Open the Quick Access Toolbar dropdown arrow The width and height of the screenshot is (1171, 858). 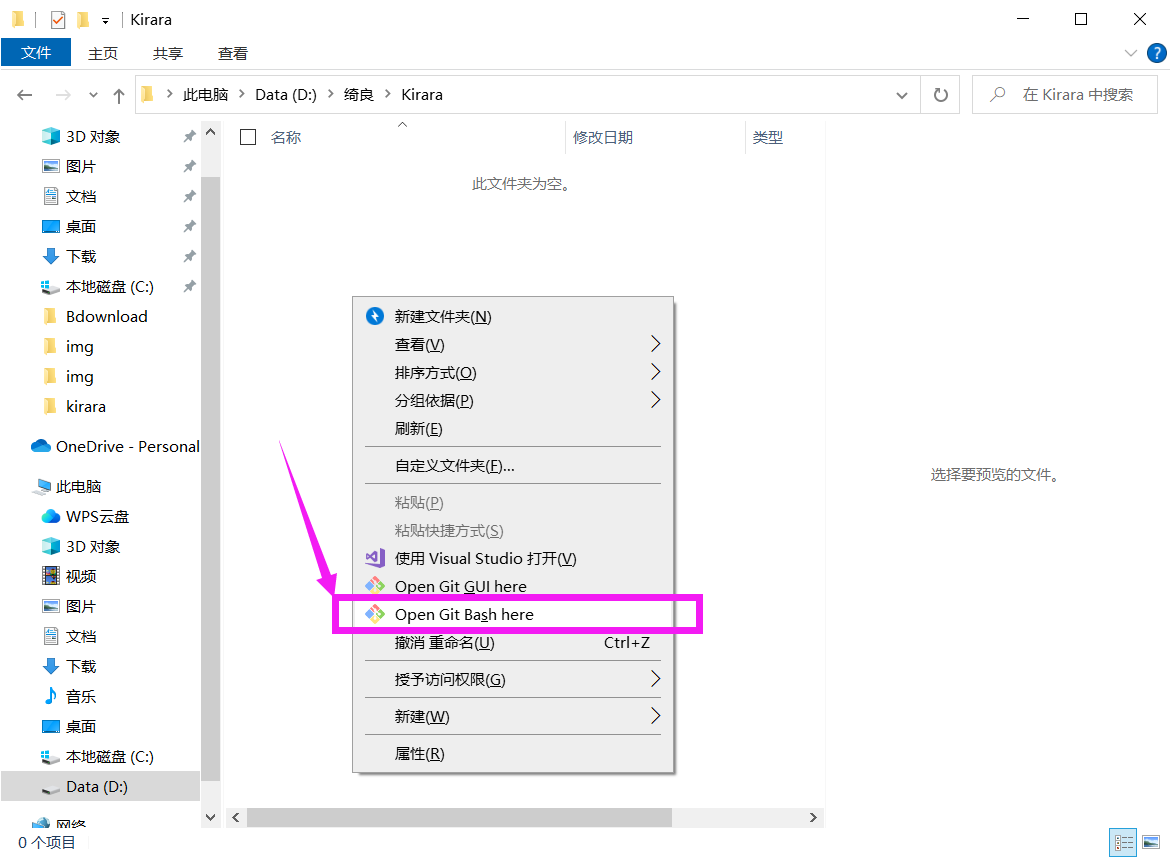pyautogui.click(x=105, y=21)
